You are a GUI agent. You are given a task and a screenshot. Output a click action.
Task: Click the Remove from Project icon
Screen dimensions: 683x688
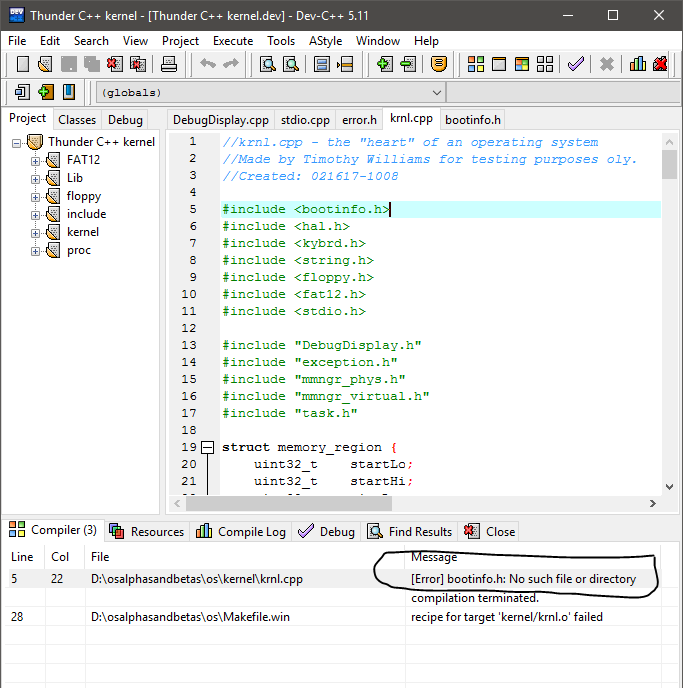(x=408, y=64)
